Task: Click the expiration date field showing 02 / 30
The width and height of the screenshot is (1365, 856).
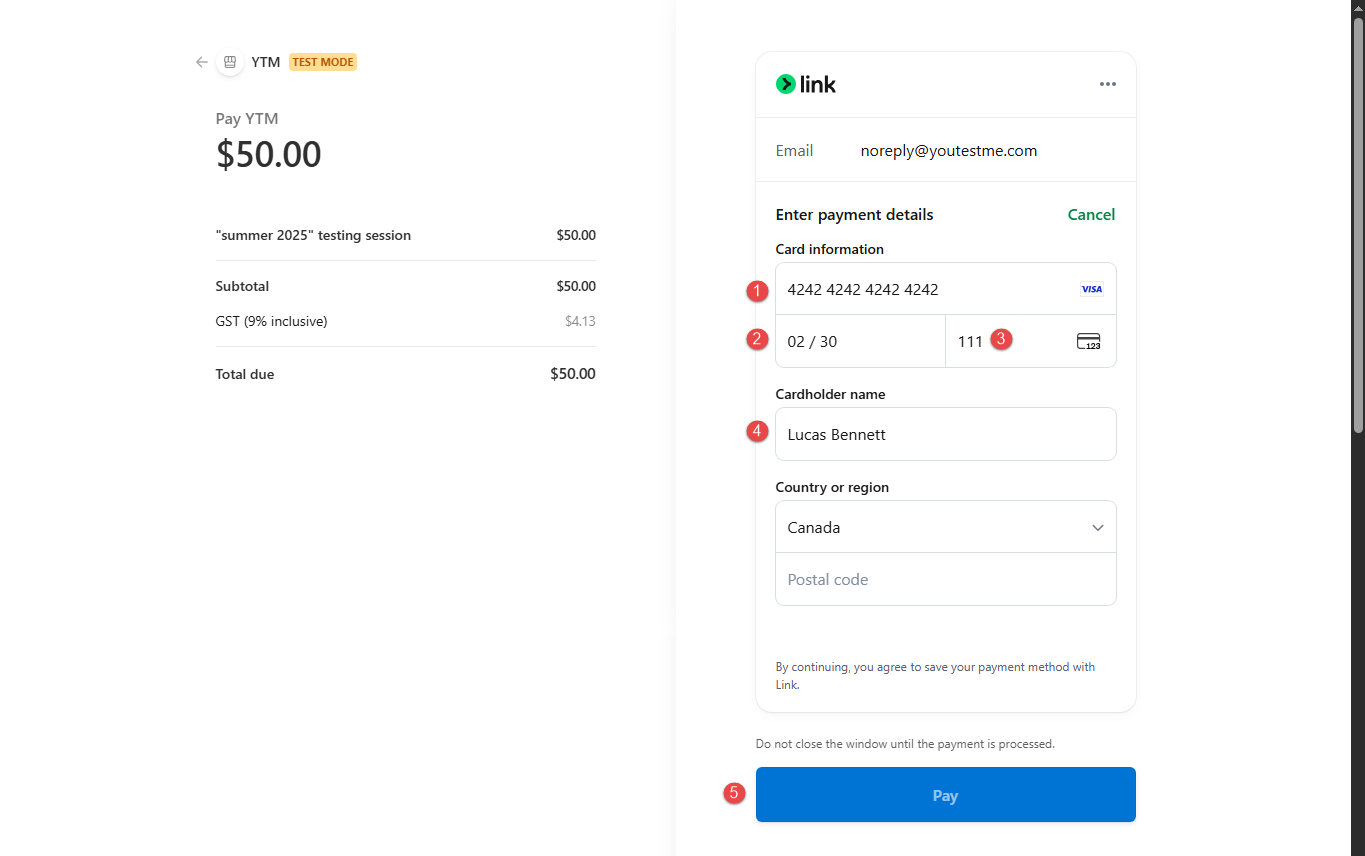Action: [860, 342]
